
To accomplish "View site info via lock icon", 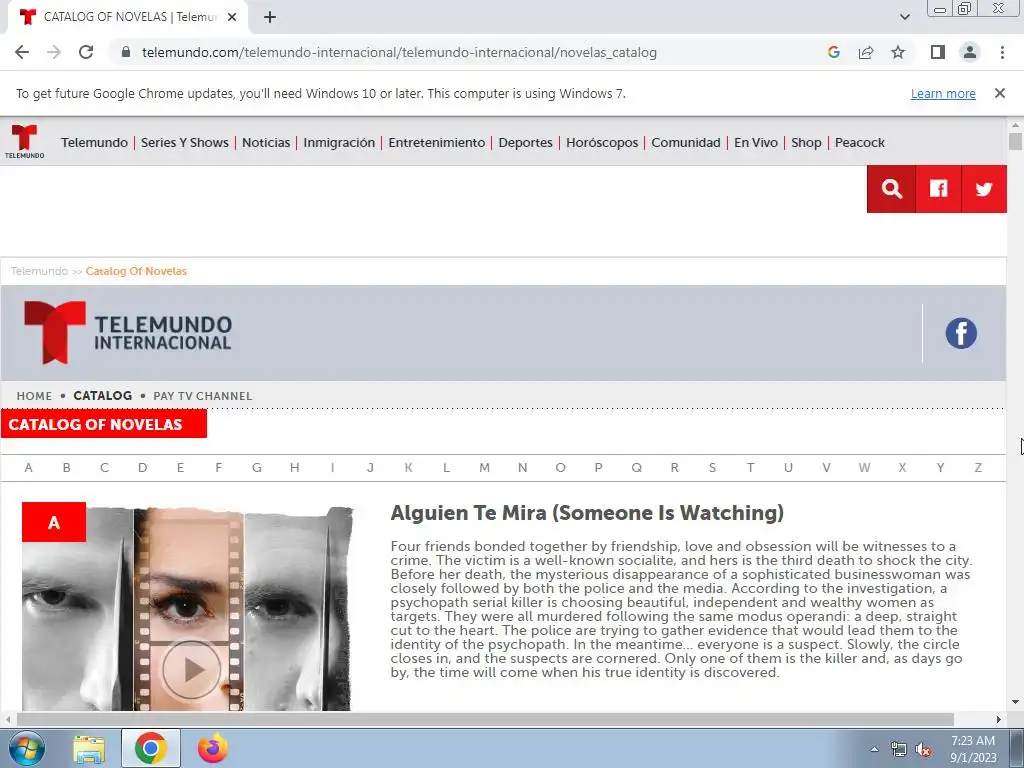I will (127, 52).
